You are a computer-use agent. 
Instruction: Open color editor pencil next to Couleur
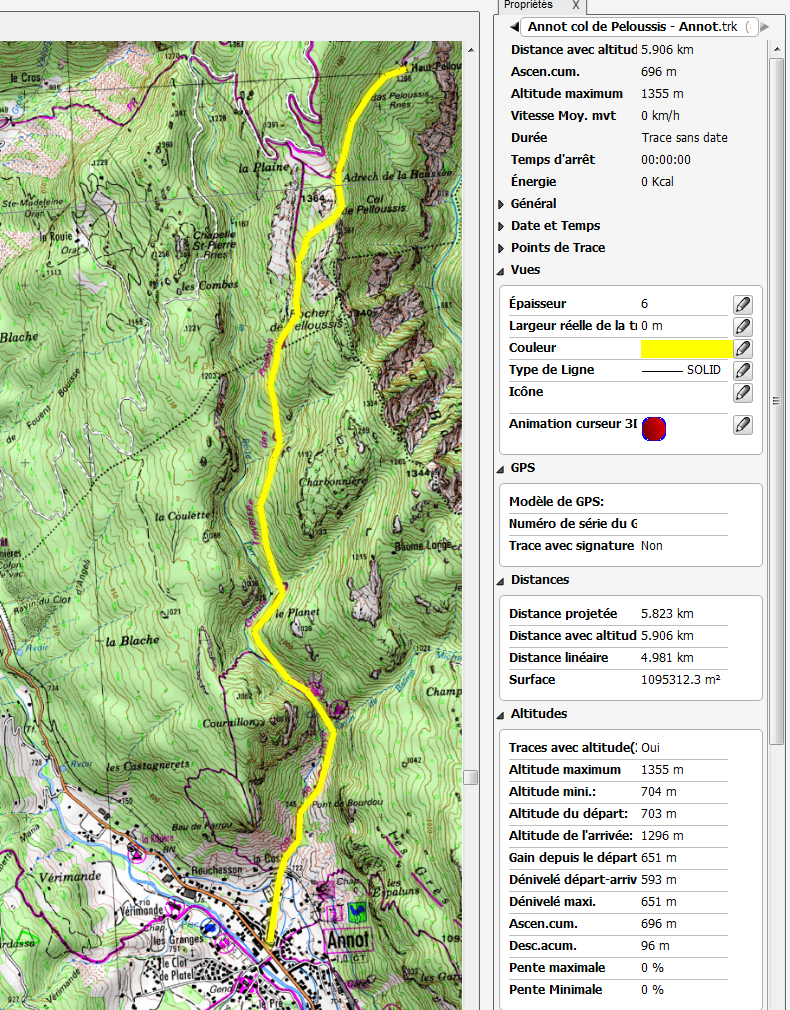[742, 348]
